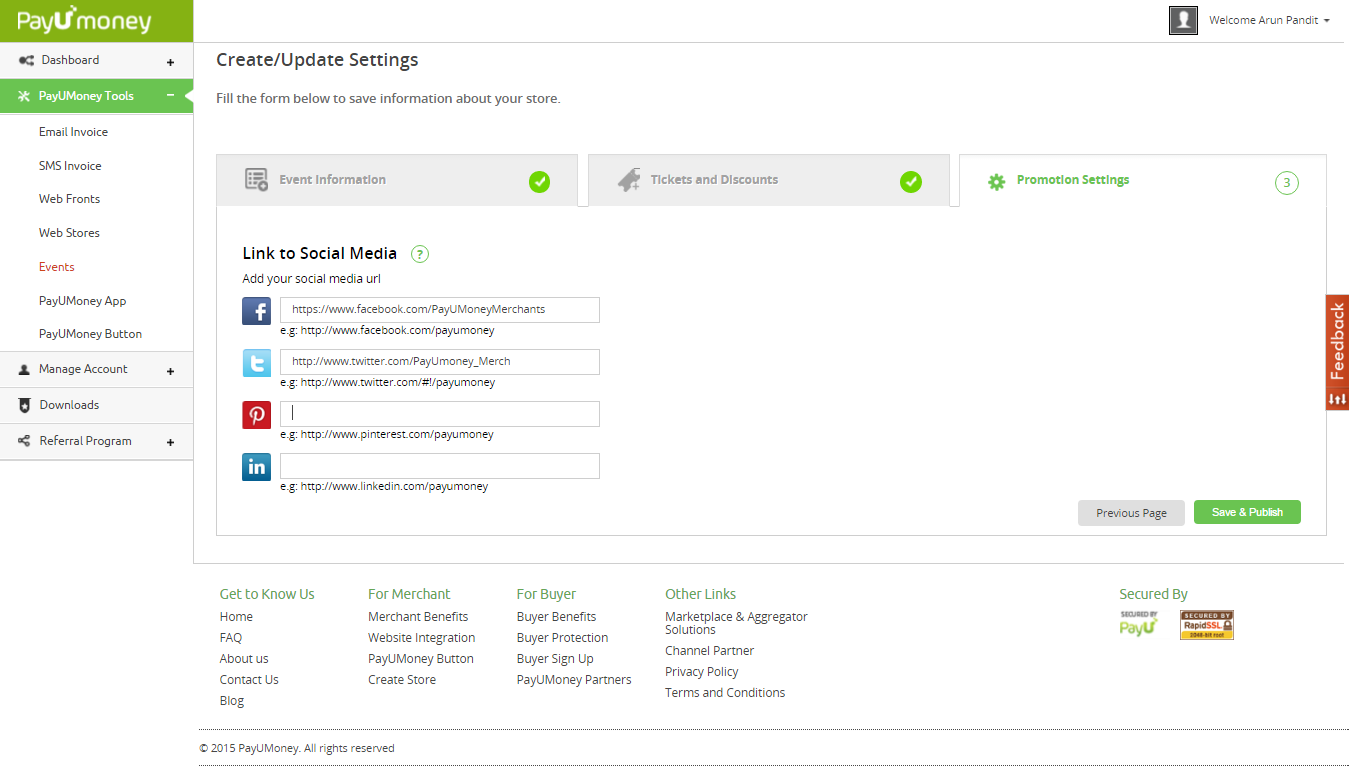This screenshot has height=781, width=1349.
Task: Click the Twitter icon
Action: click(257, 363)
